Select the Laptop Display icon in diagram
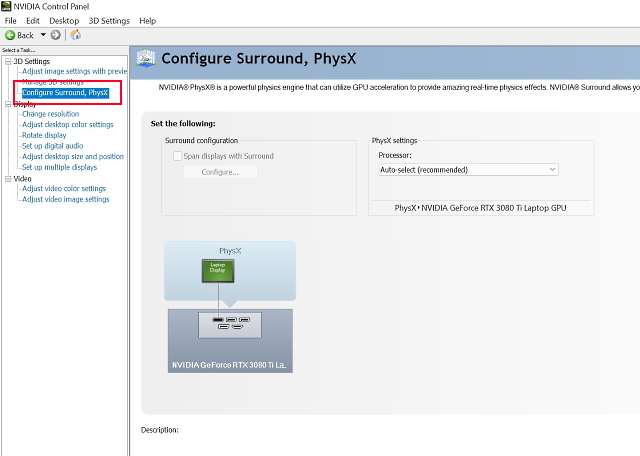Image resolution: width=640 pixels, height=456 pixels. 217,269
